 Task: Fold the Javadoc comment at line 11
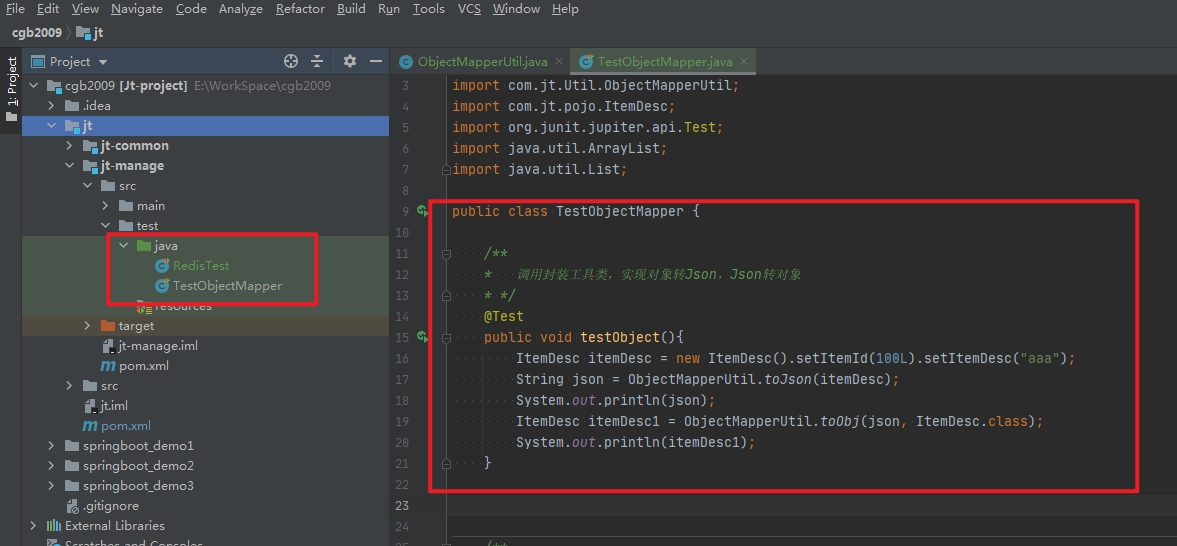click(x=446, y=254)
